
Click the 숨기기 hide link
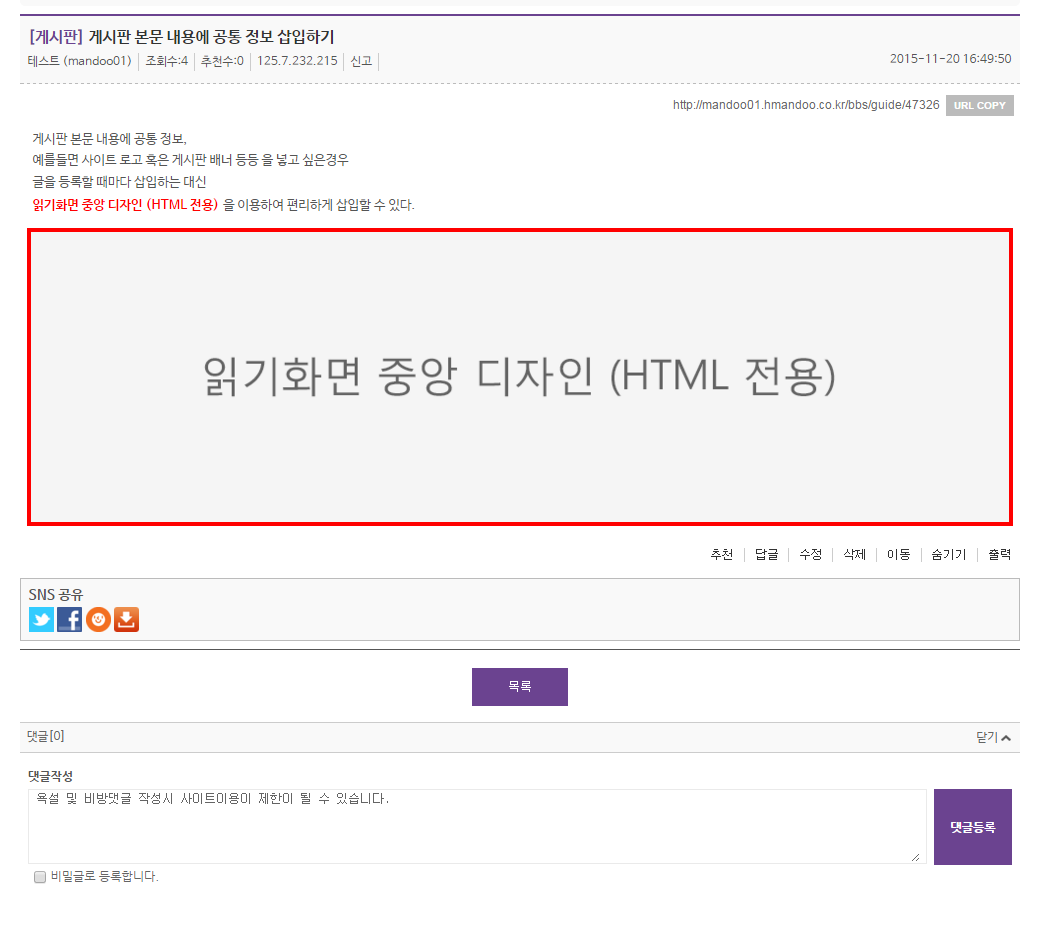[948, 555]
